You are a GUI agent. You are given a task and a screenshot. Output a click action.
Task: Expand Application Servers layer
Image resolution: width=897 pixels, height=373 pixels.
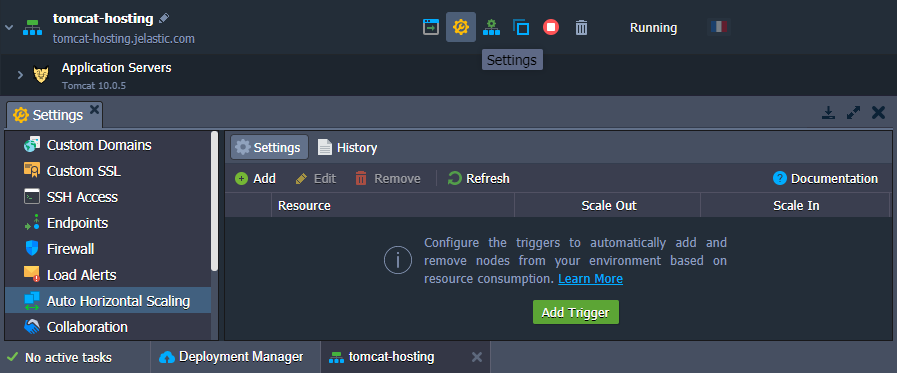(x=21, y=75)
